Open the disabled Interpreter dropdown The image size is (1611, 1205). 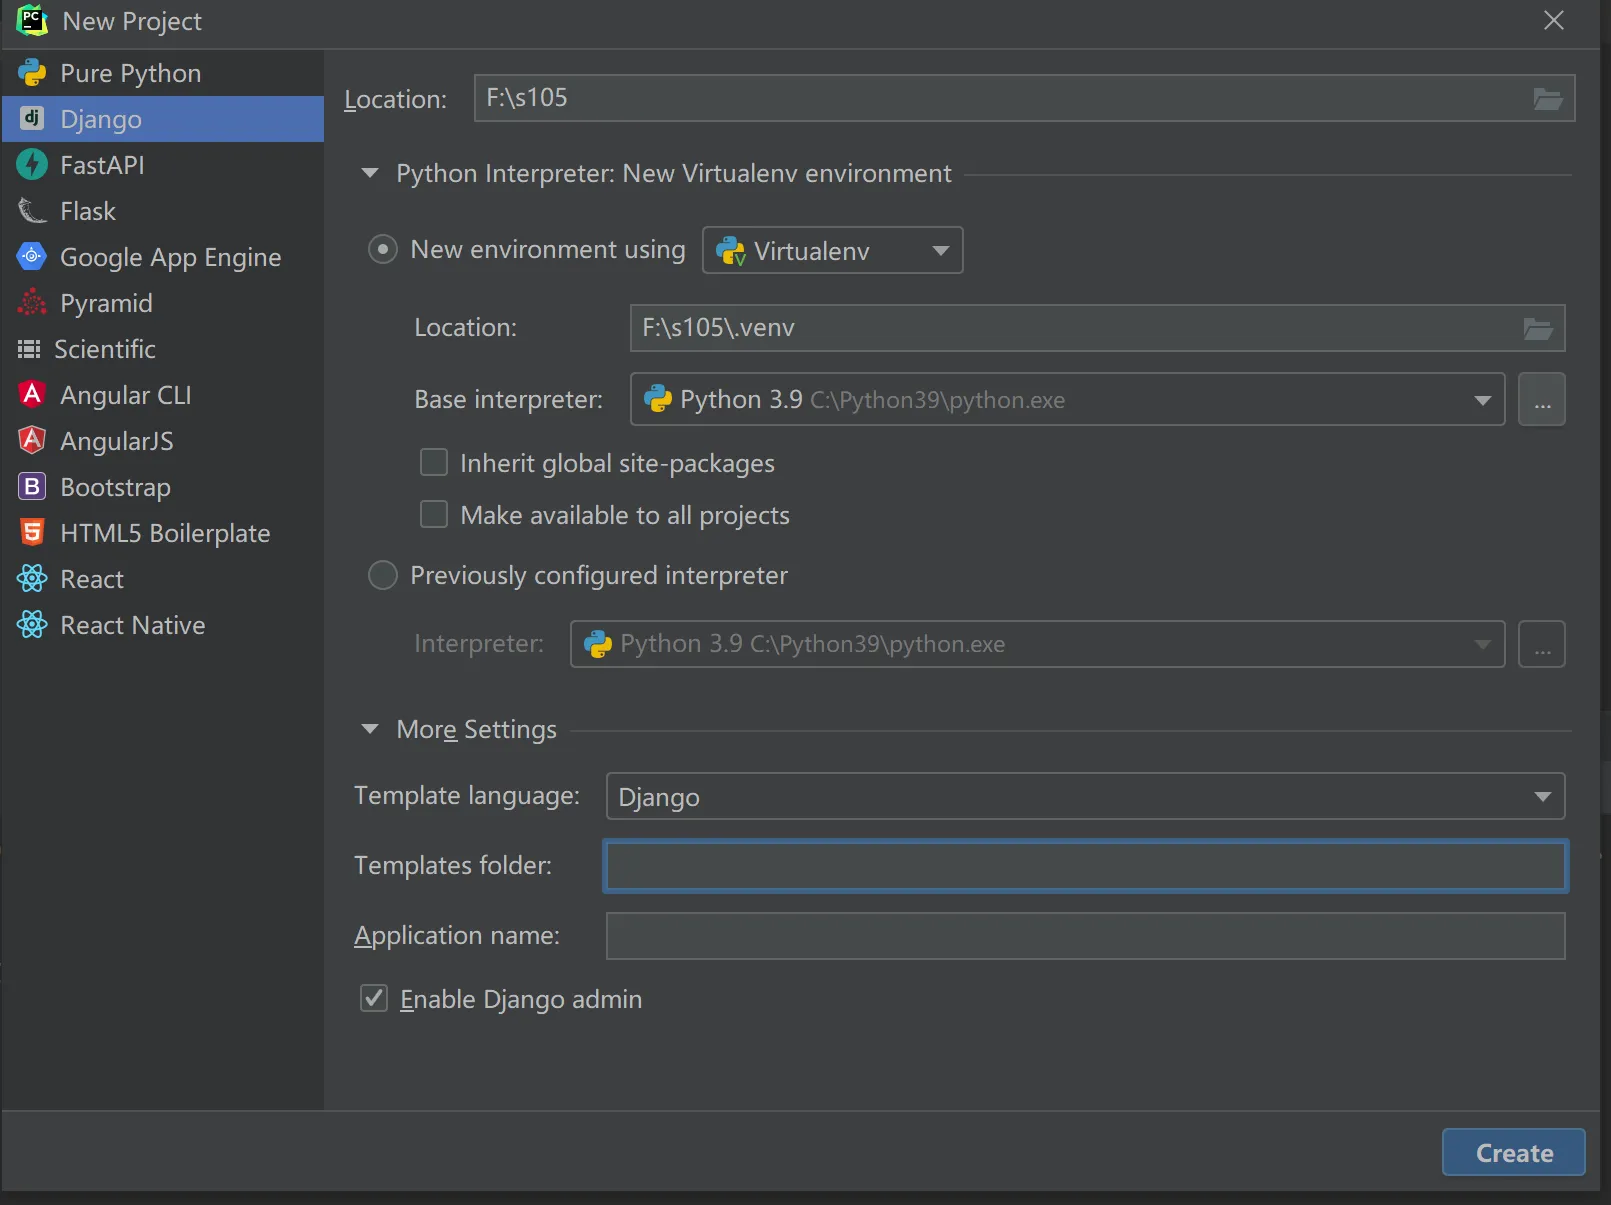[1038, 644]
